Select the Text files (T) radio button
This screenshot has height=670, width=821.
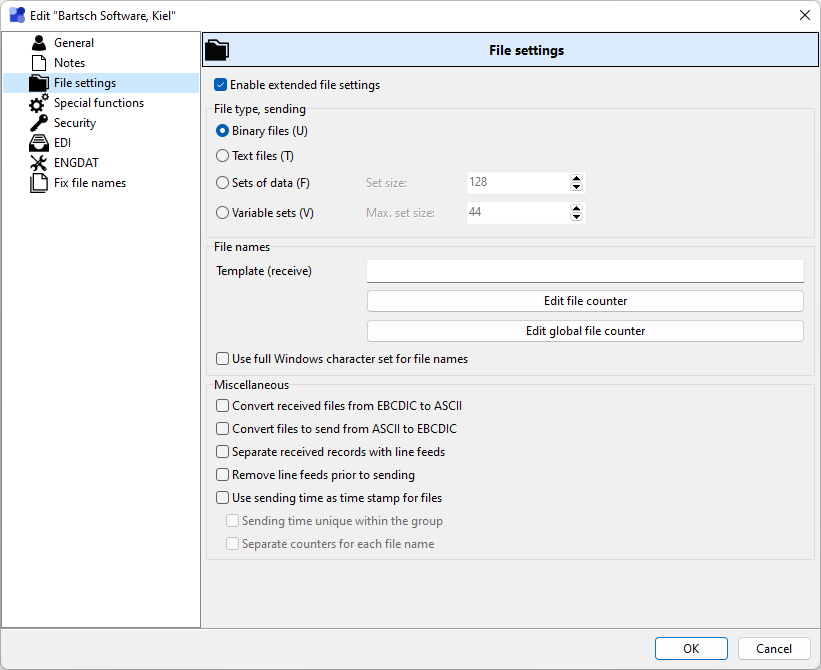pos(222,156)
